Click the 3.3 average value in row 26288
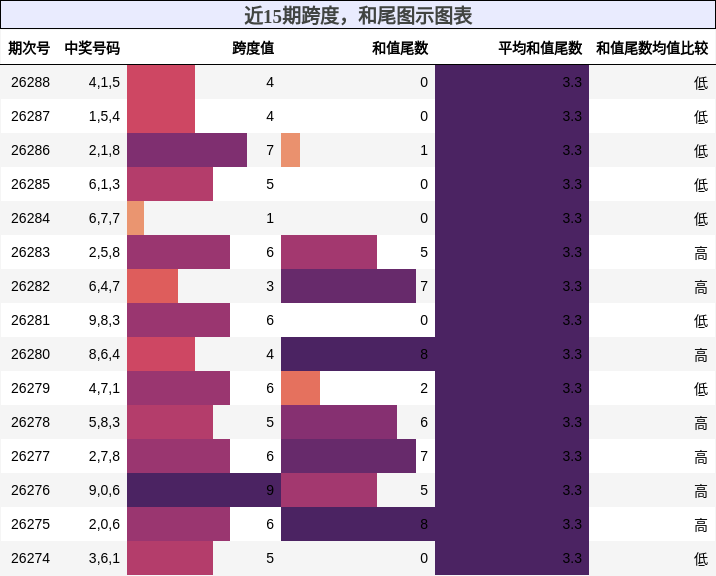 tap(572, 82)
